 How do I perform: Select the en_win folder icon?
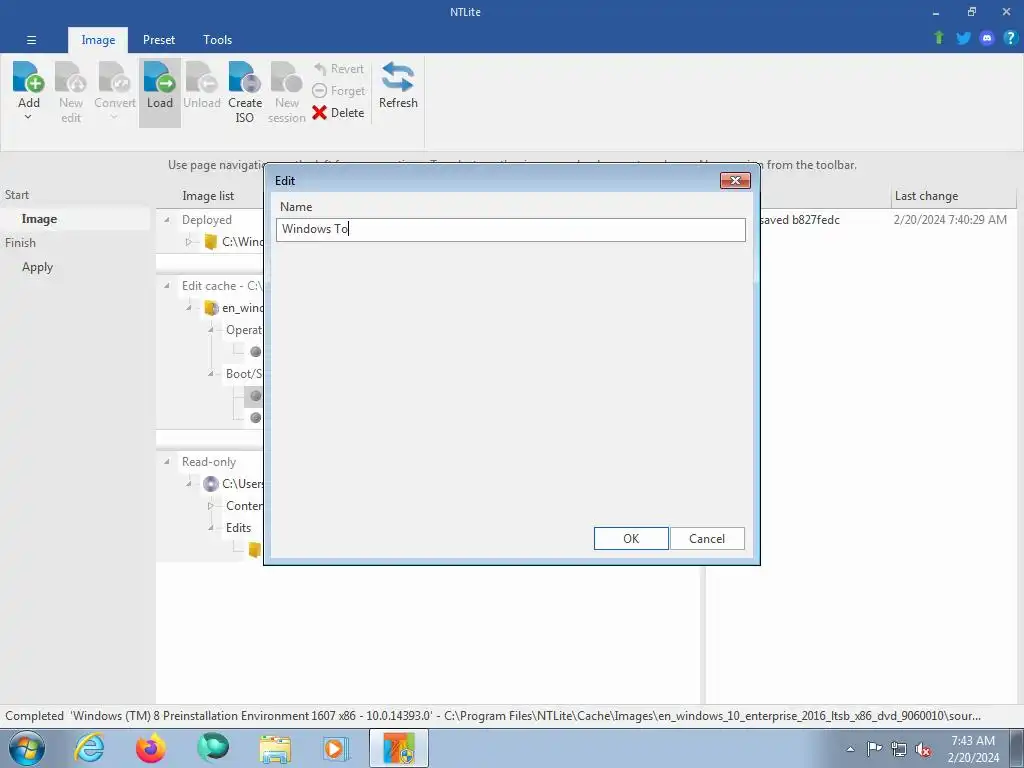[x=210, y=308]
